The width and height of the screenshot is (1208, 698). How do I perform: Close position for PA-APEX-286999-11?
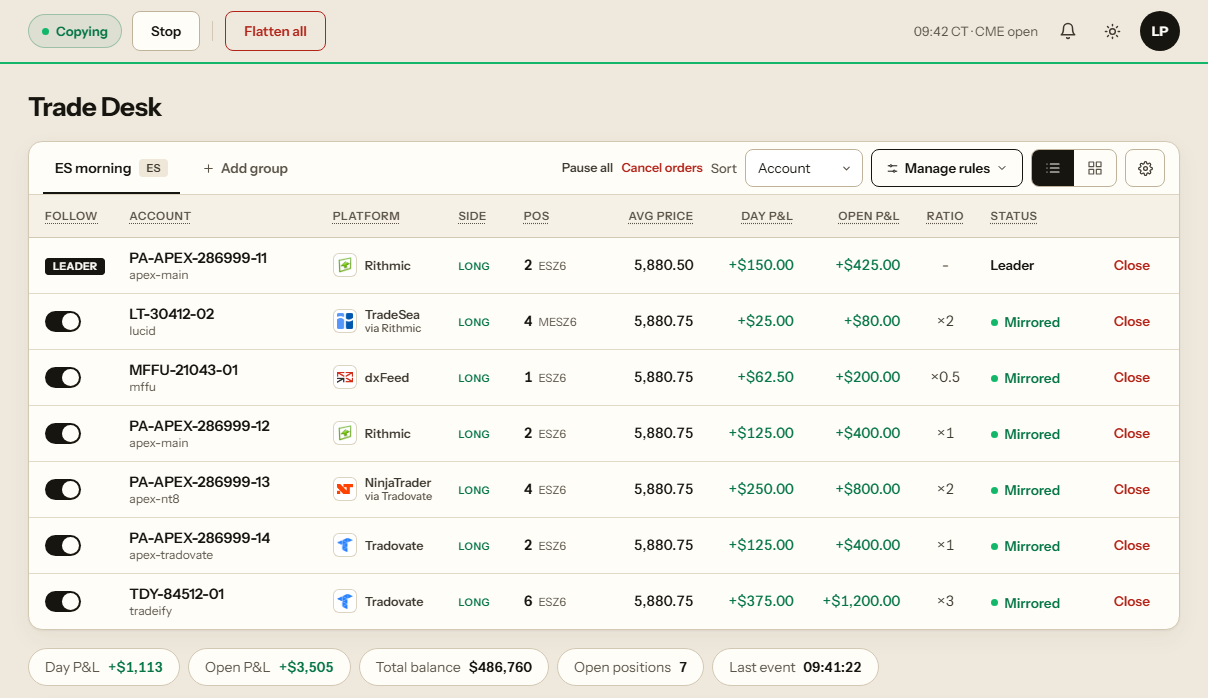[1132, 265]
